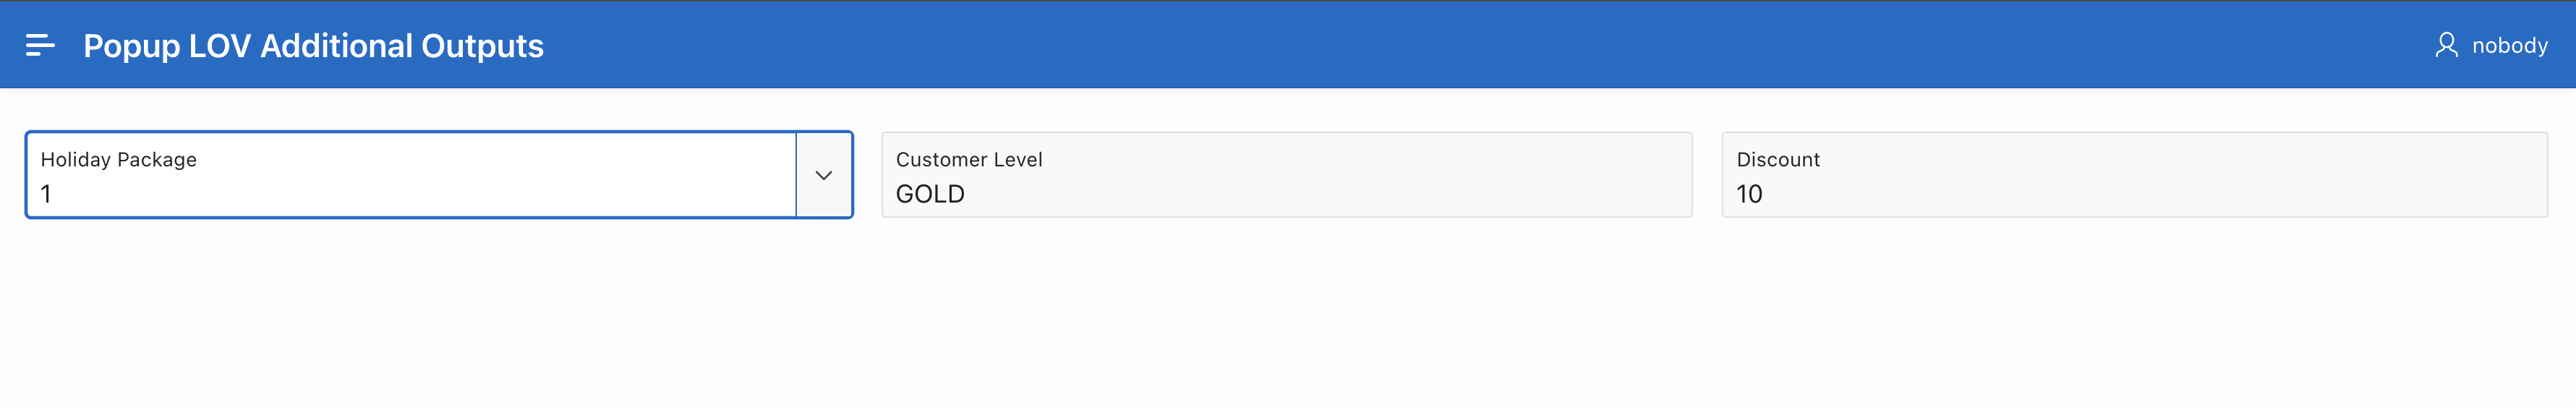This screenshot has height=408, width=2576.
Task: Click the Discount label text
Action: pos(1777,160)
